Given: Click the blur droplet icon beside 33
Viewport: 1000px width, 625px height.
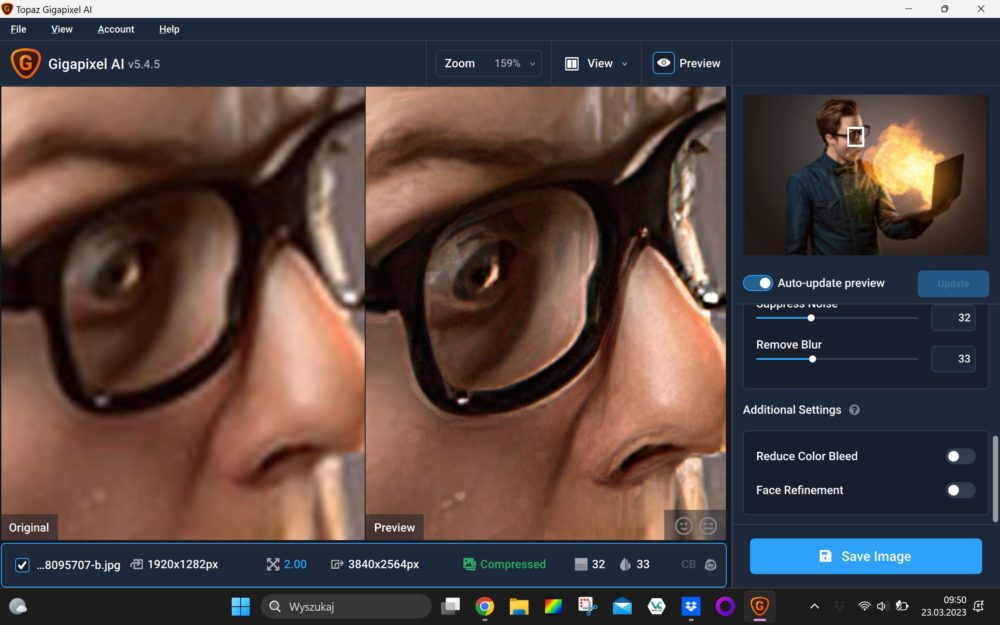Looking at the screenshot, I should tap(625, 564).
